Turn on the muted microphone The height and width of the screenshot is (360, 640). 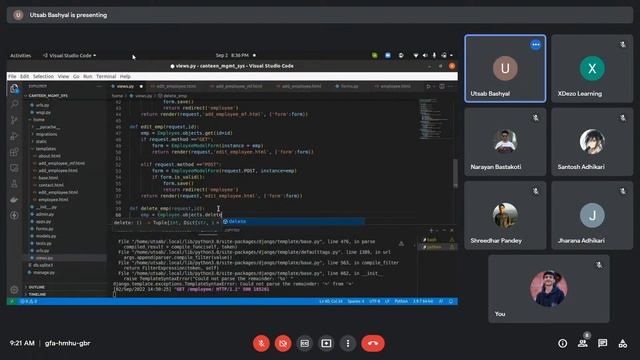point(261,343)
